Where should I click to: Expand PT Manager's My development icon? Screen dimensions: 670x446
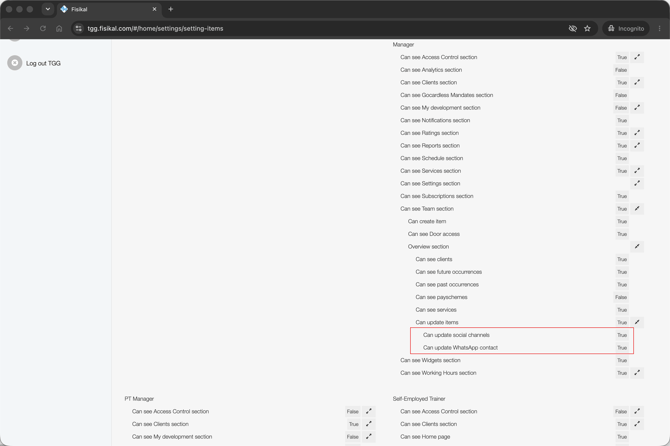369,437
